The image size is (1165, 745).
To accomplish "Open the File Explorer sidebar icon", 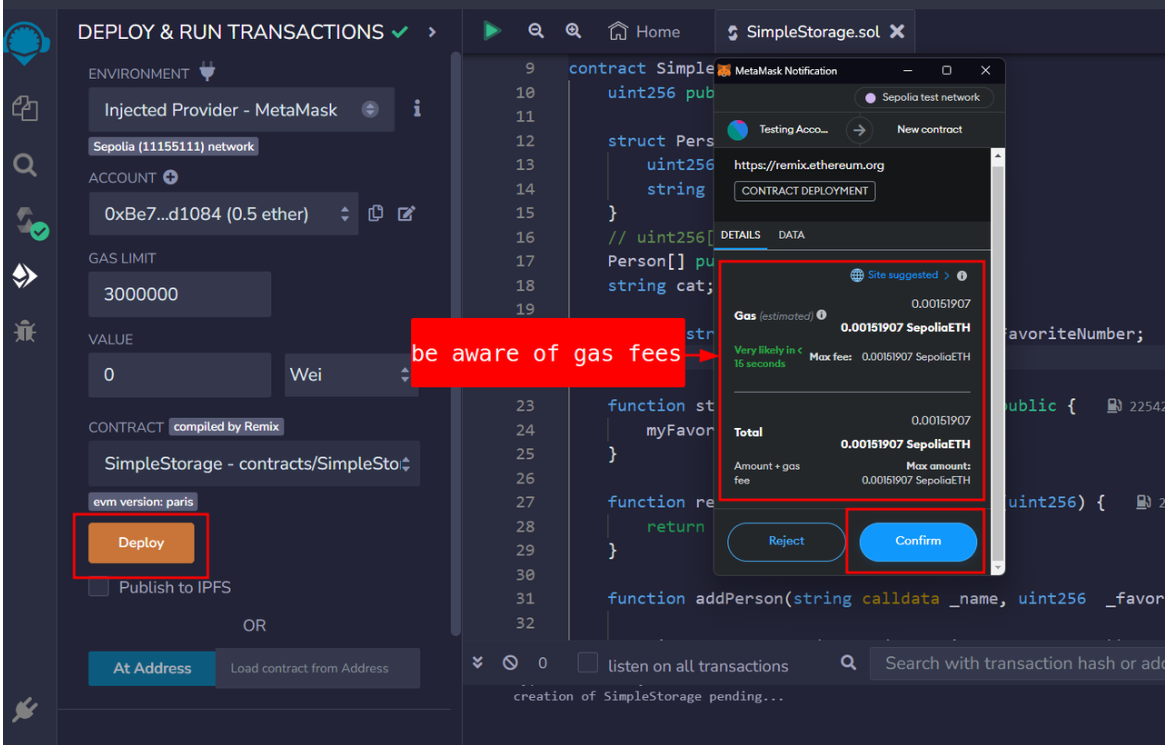I will [25, 108].
